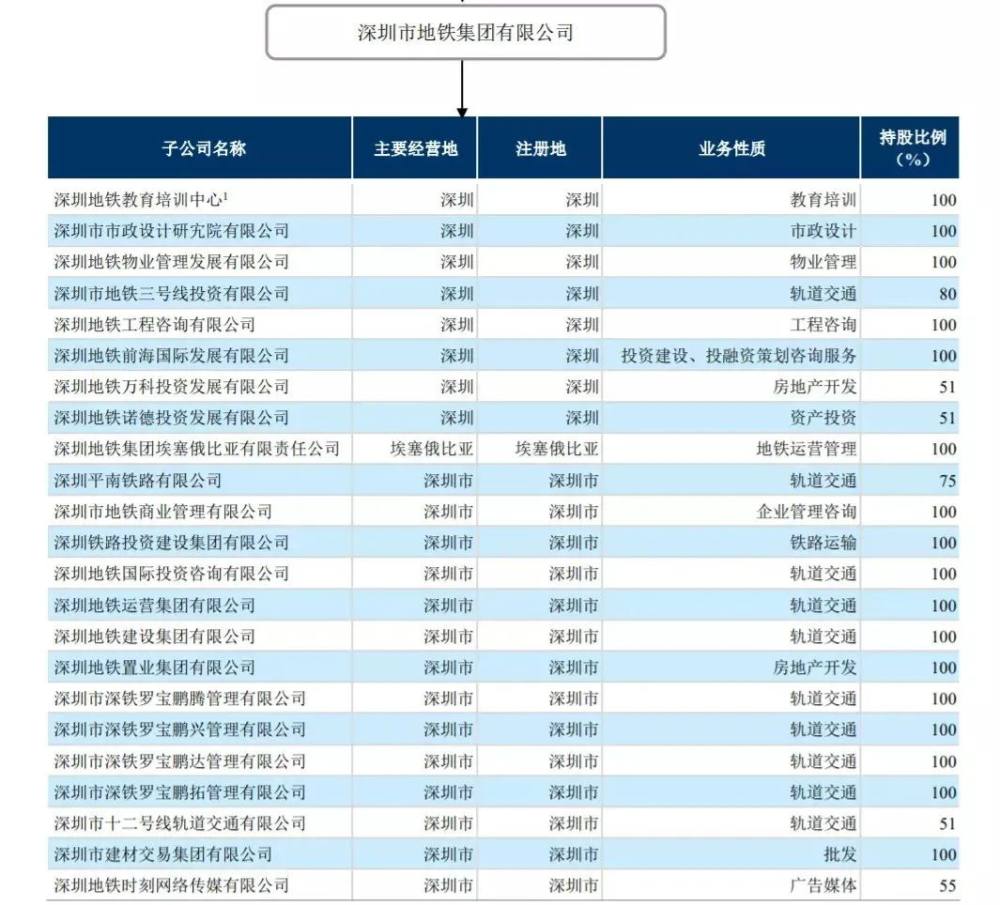Select 深圳市地铁商业管理有限公司 company name
This screenshot has height=905, width=1000.
[x=163, y=511]
